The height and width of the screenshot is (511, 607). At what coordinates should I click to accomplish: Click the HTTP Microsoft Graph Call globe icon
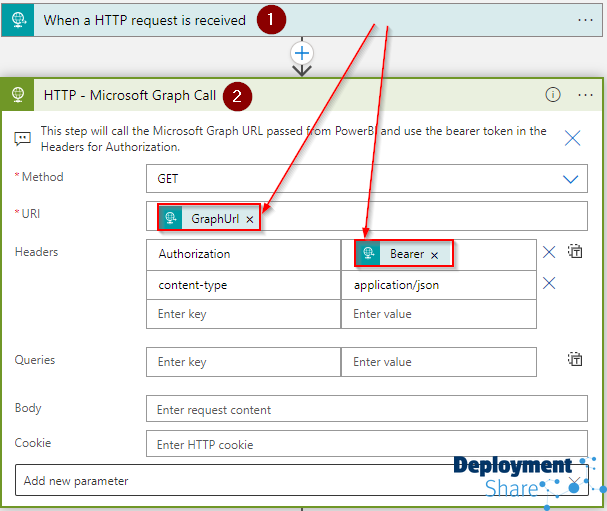[18, 95]
